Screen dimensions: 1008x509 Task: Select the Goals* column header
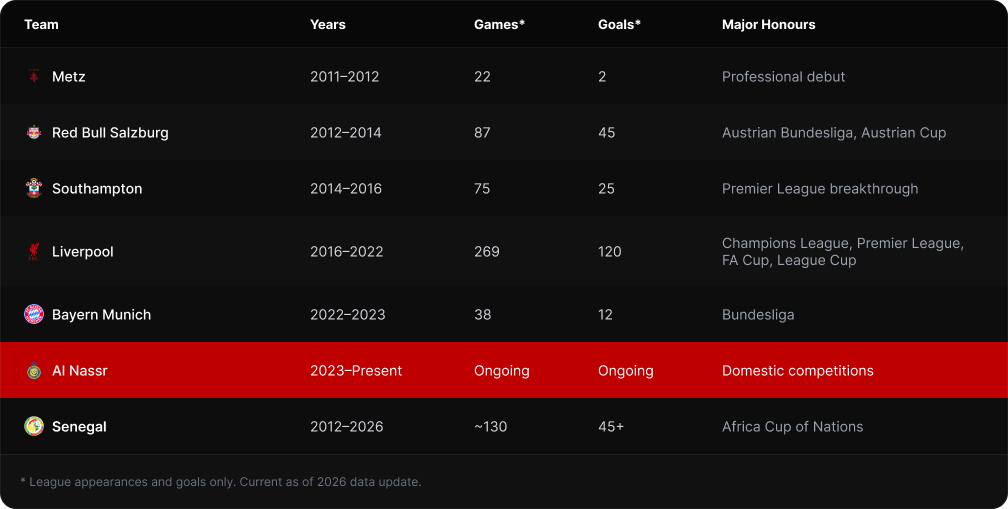pos(619,24)
